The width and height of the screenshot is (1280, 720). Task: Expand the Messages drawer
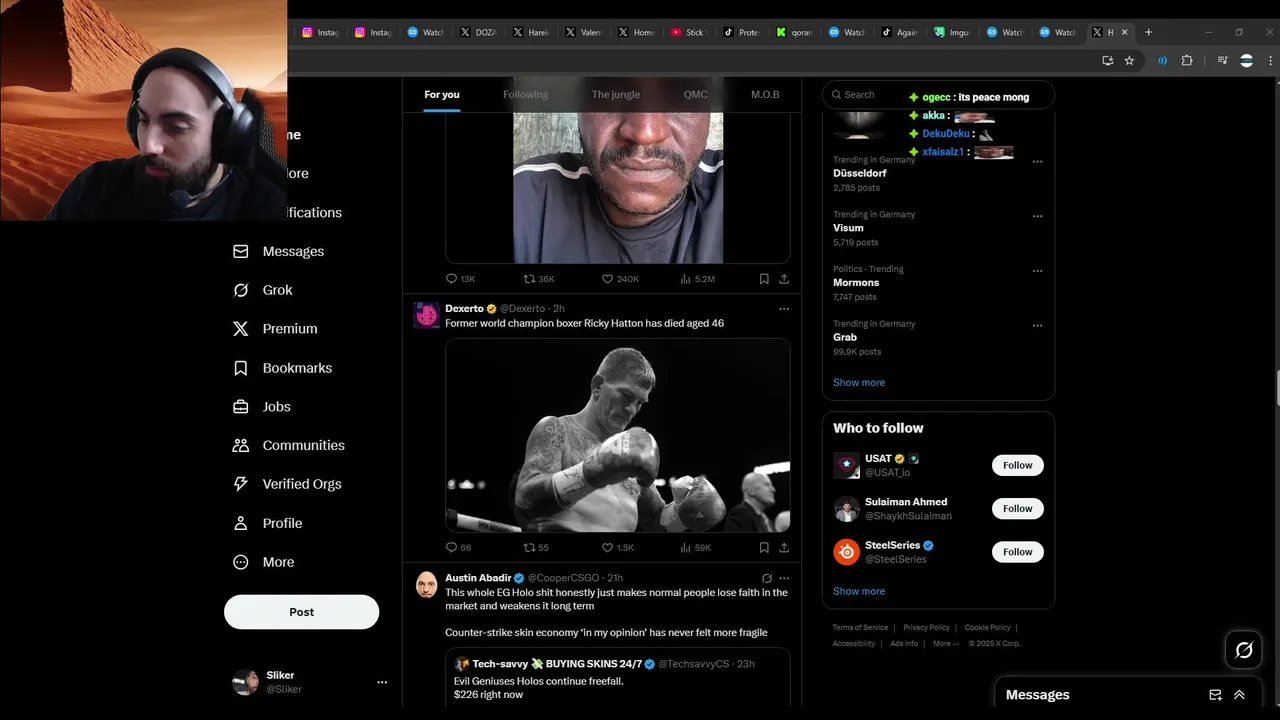(x=1240, y=695)
